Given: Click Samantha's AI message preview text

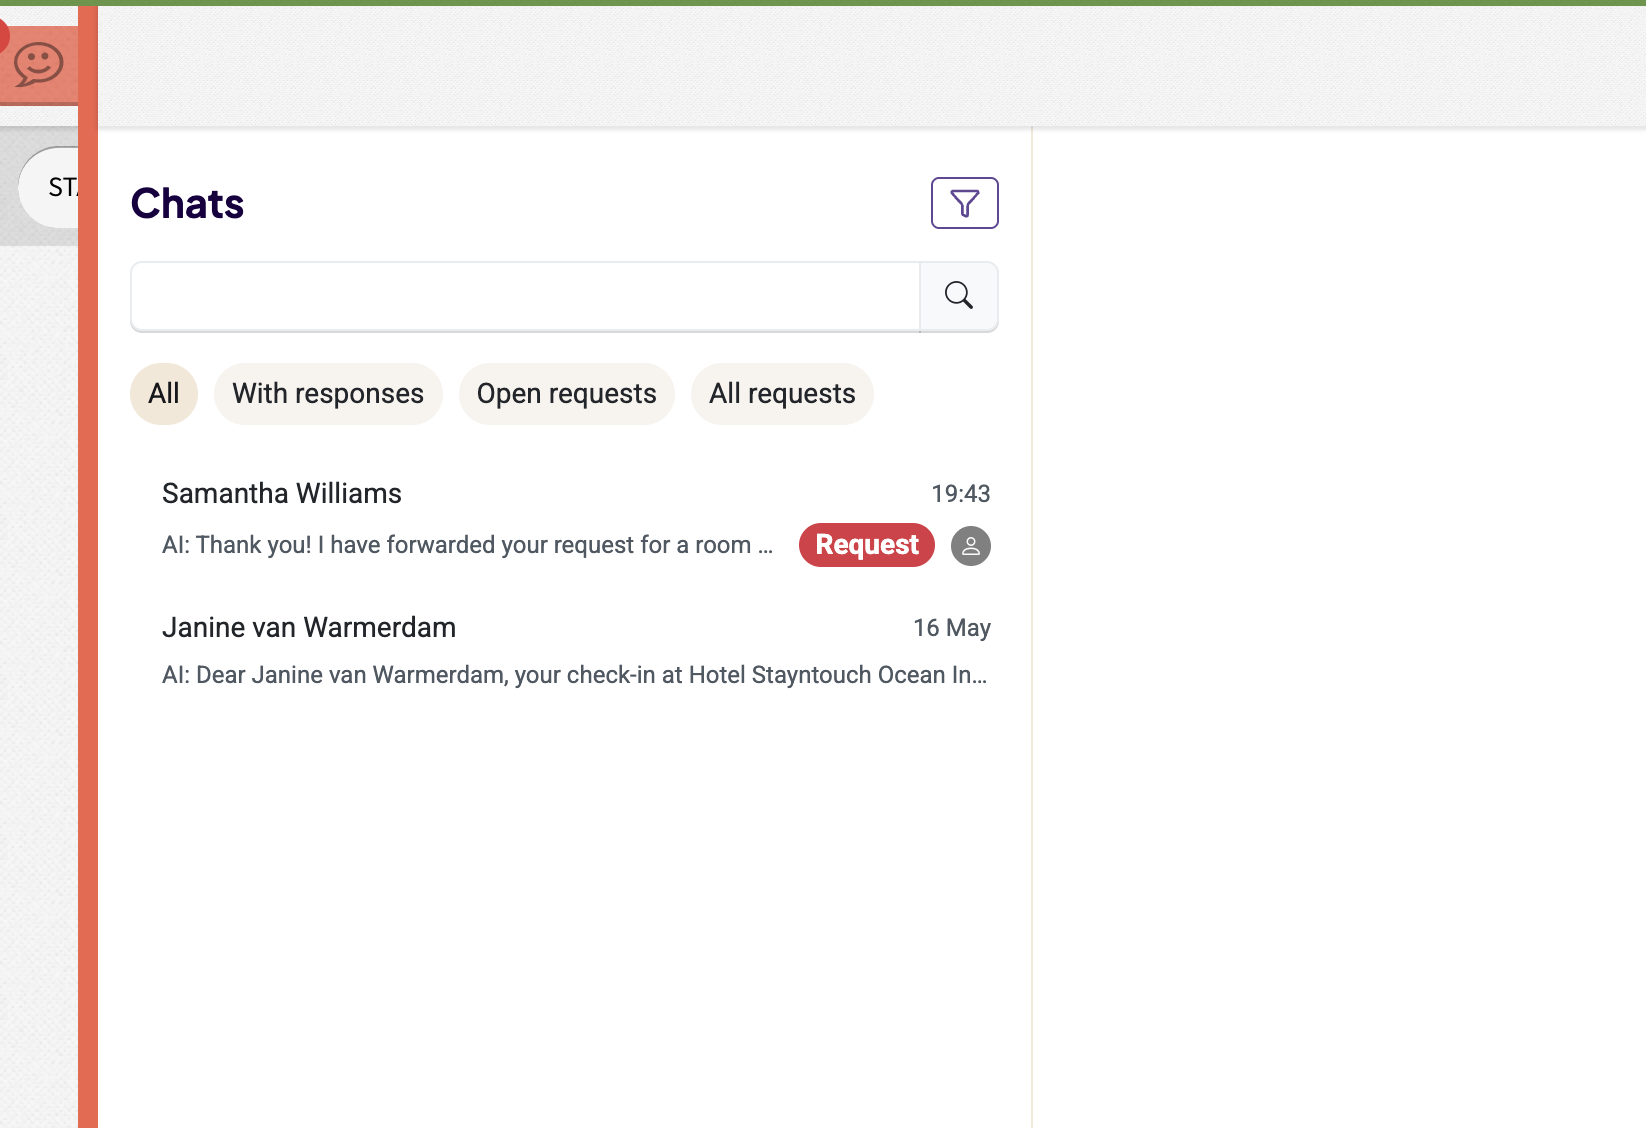Looking at the screenshot, I should [x=467, y=545].
